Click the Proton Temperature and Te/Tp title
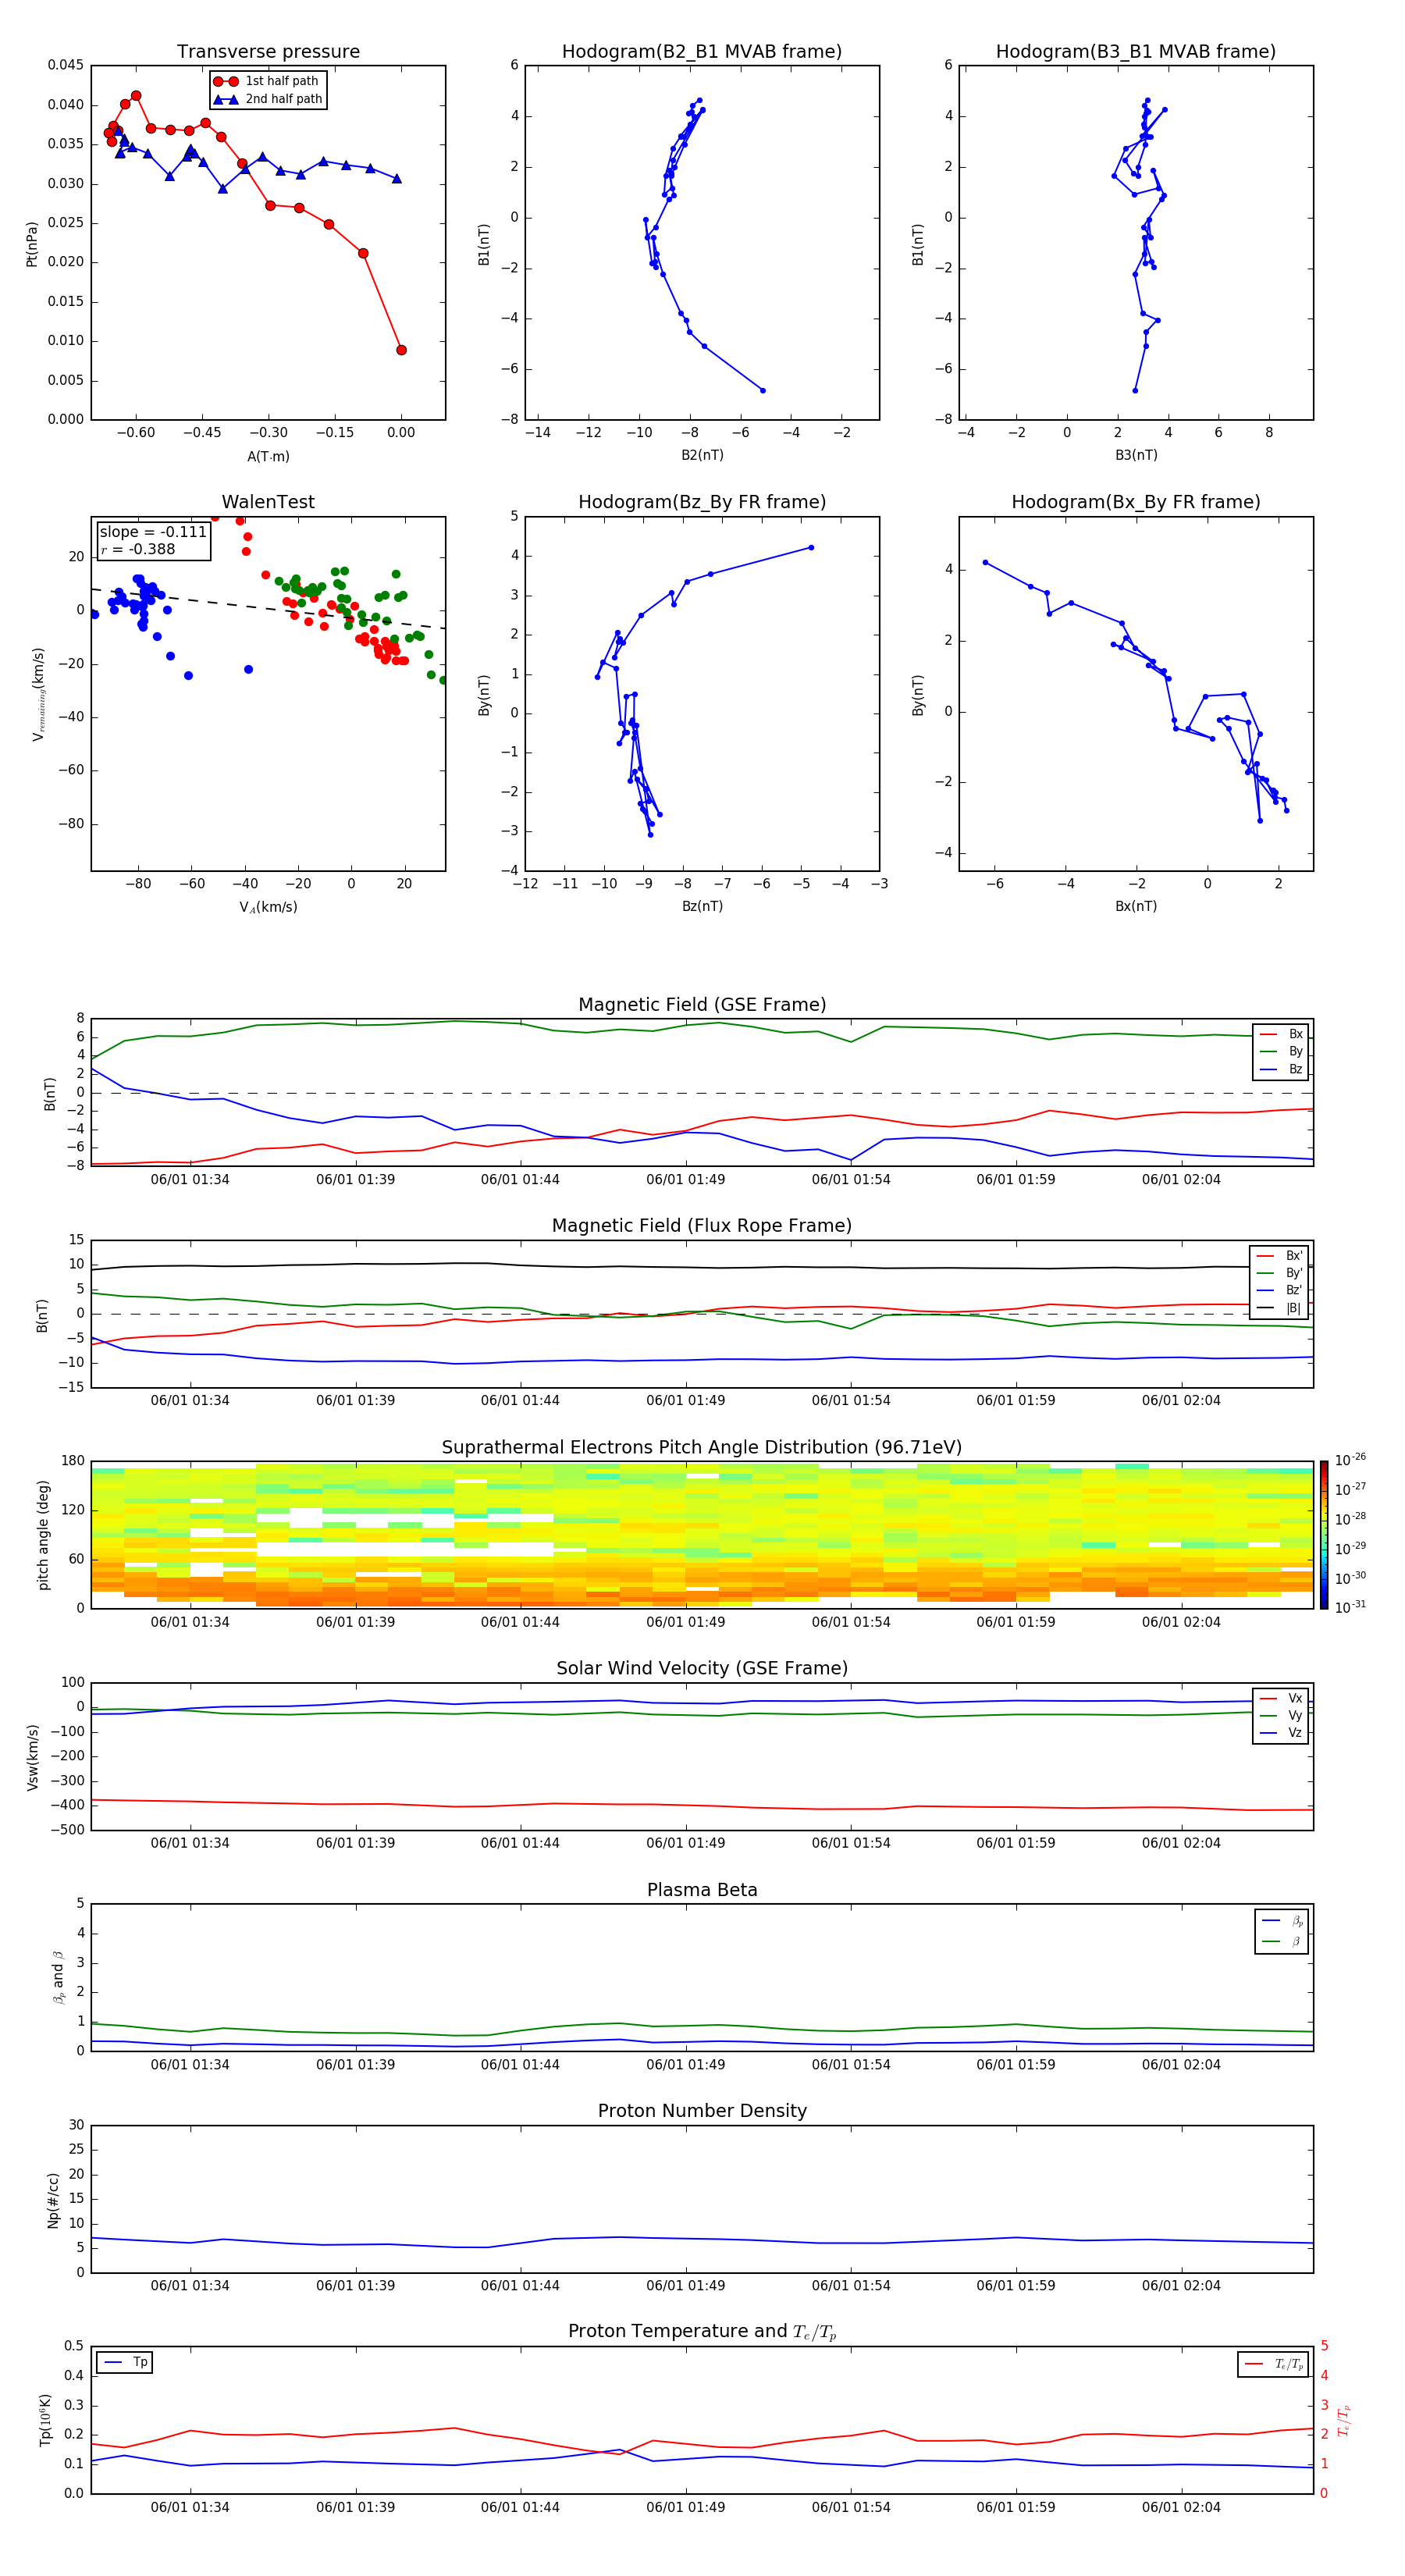The height and width of the screenshot is (2576, 1405). (702, 2332)
